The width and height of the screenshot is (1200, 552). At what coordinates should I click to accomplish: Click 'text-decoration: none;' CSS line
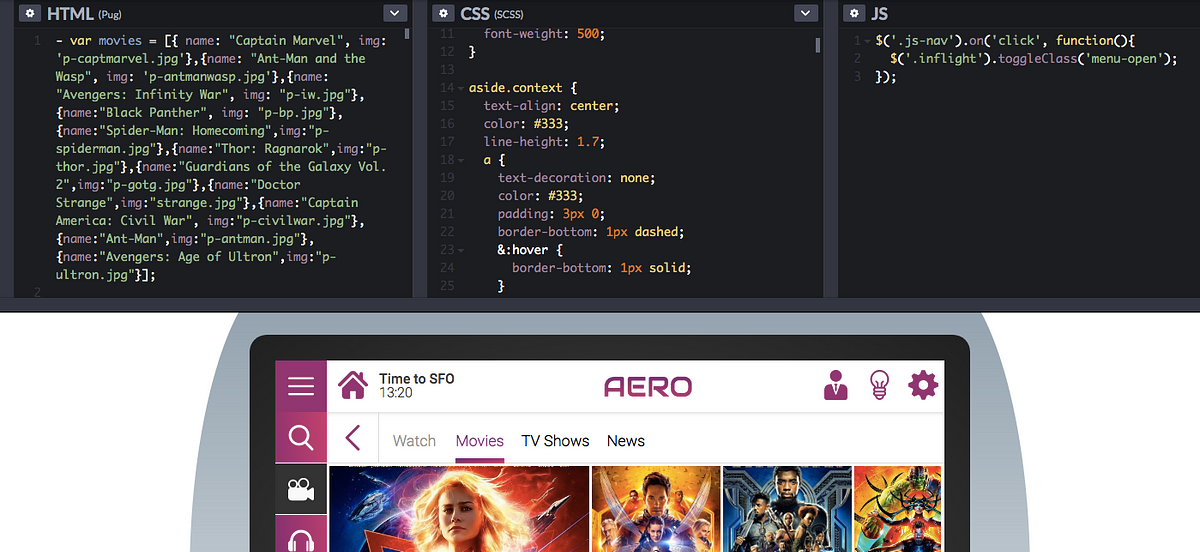(x=576, y=178)
